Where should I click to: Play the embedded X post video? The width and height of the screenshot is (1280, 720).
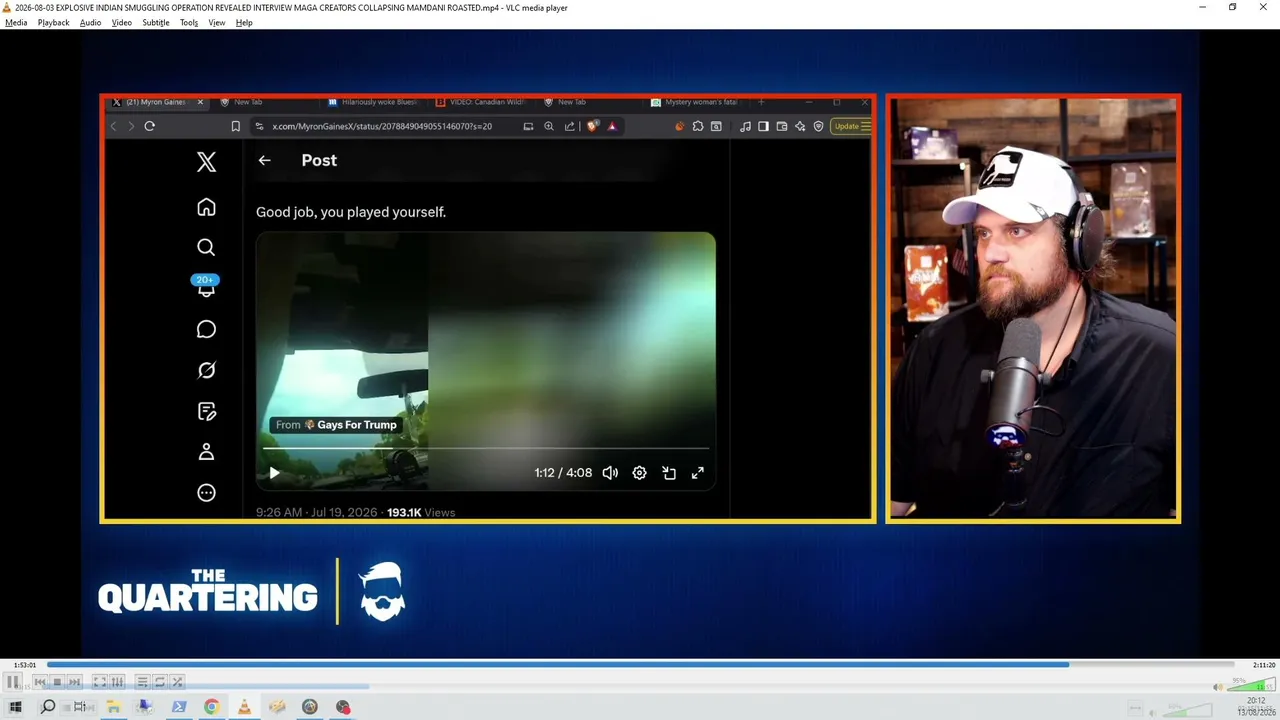coord(275,473)
